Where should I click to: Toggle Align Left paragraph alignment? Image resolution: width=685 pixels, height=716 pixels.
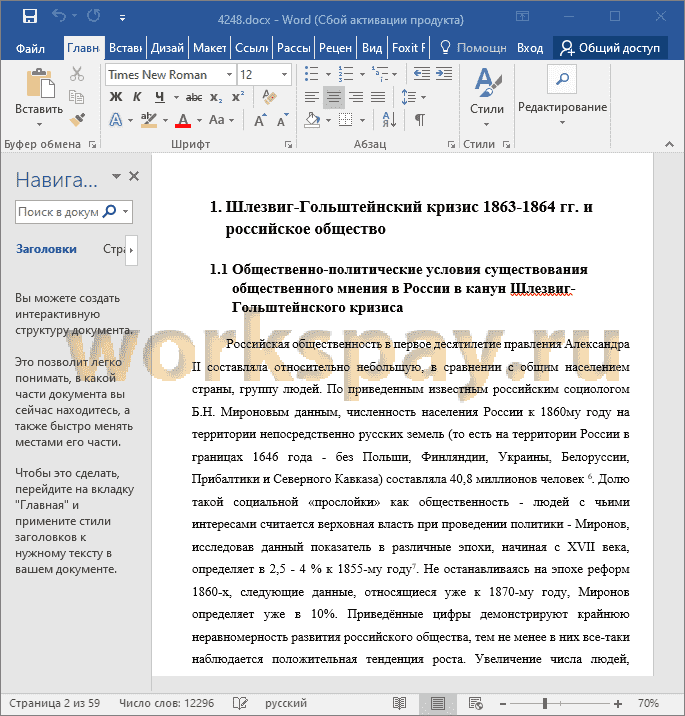click(x=312, y=97)
